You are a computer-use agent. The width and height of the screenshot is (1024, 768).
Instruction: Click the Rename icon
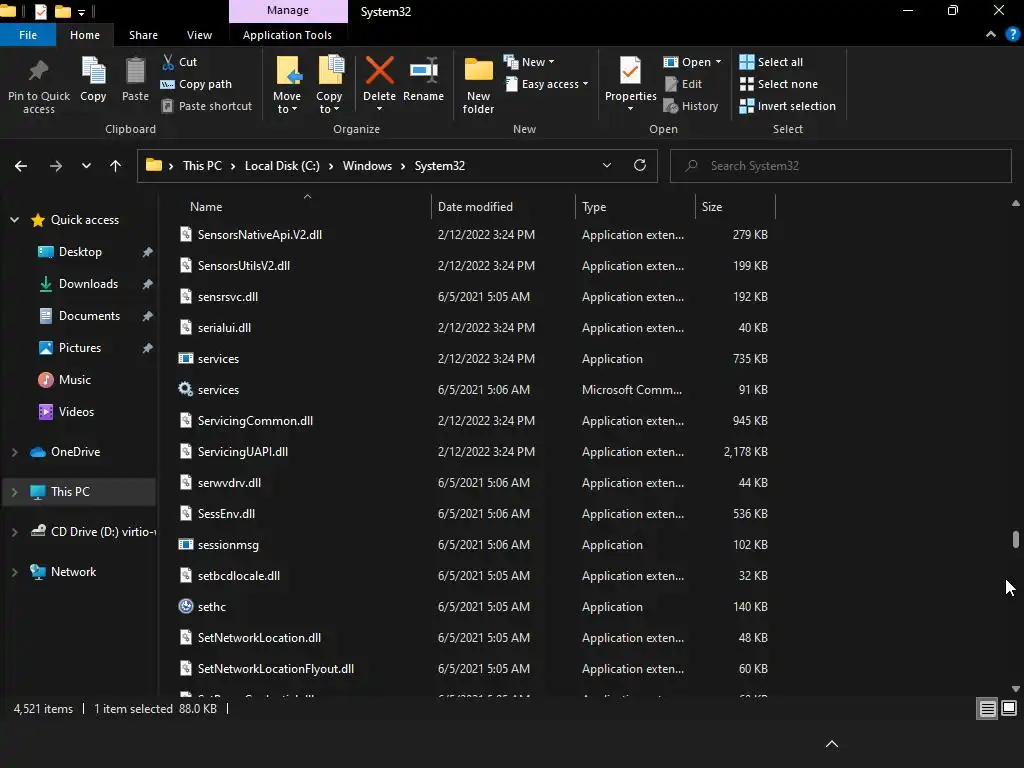tap(424, 71)
